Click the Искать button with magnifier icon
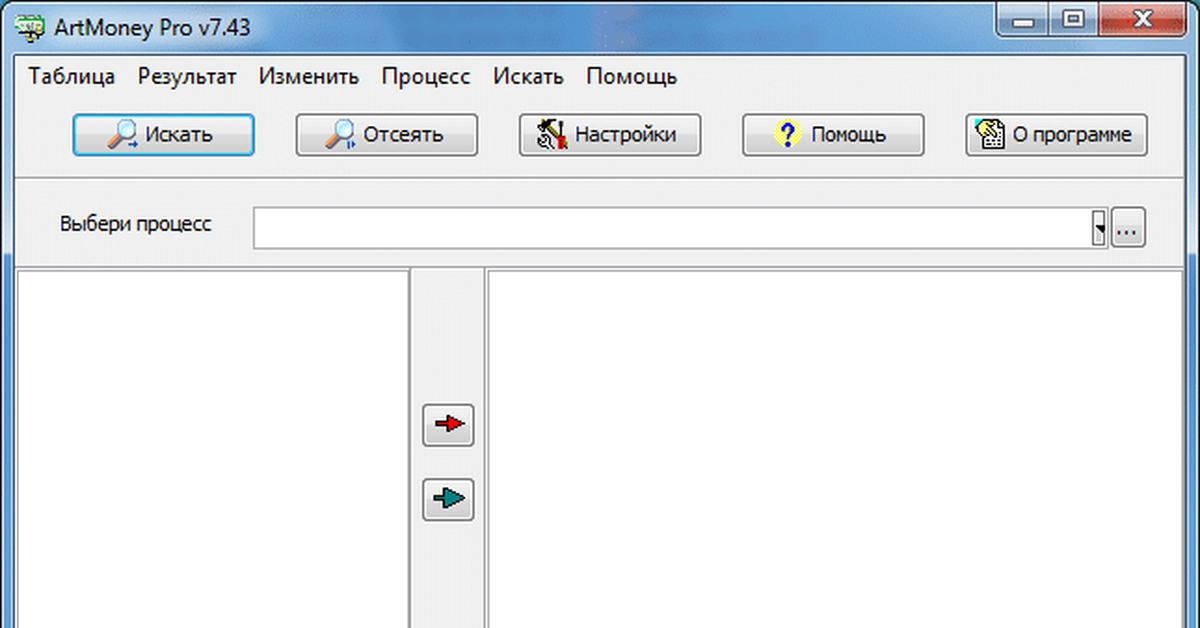This screenshot has height=628, width=1200. coord(163,135)
